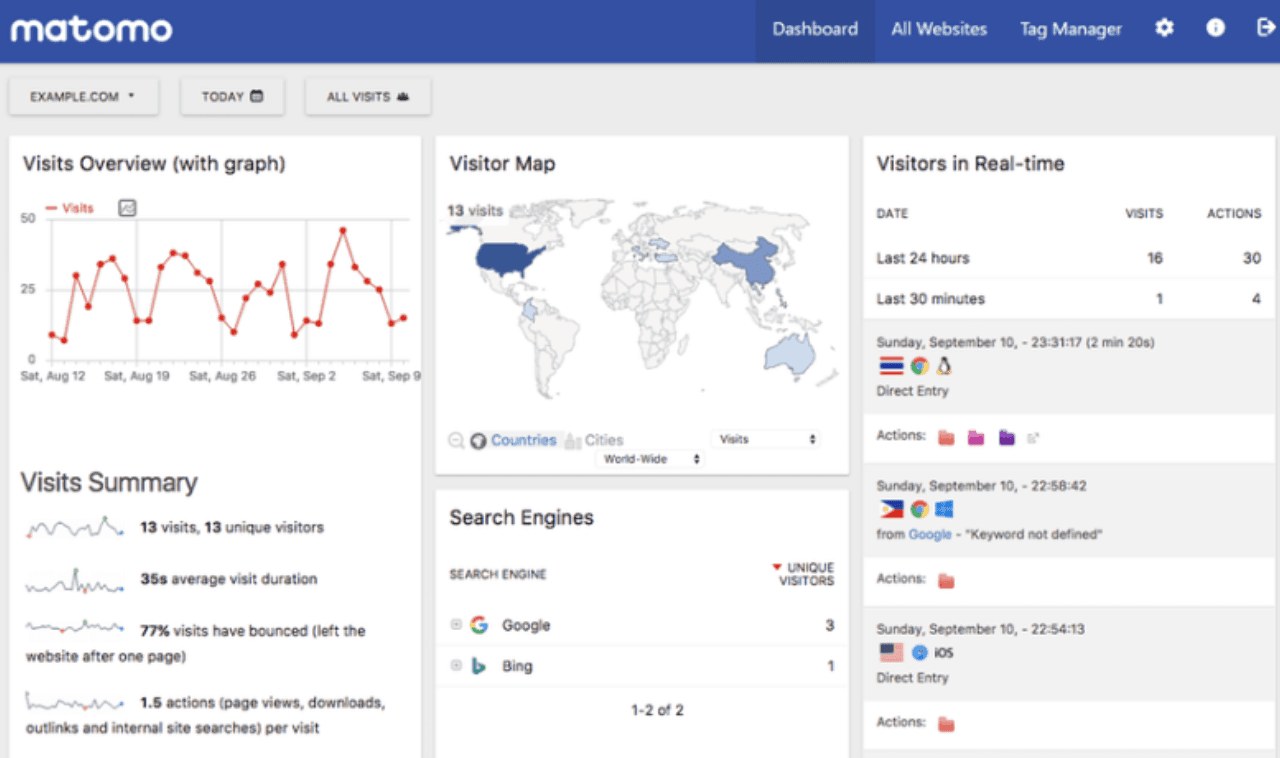Open the EXAMPLE.COM website selector
Image resolution: width=1280 pixels, height=758 pixels.
click(x=84, y=97)
